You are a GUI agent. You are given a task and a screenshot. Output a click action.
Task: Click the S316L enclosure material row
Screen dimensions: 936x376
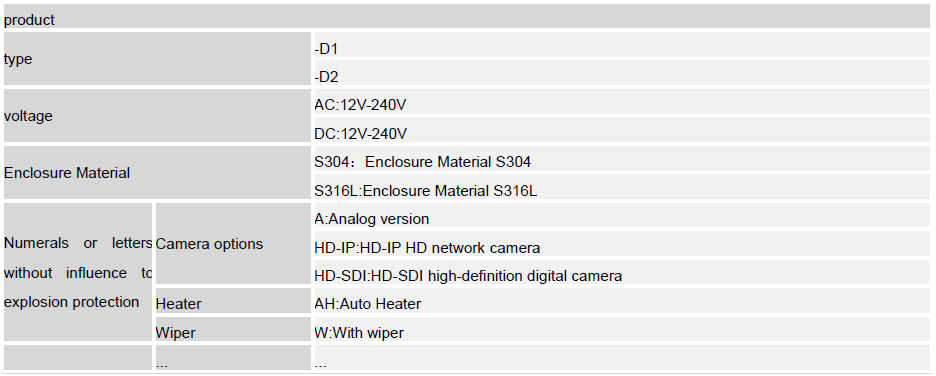point(621,186)
